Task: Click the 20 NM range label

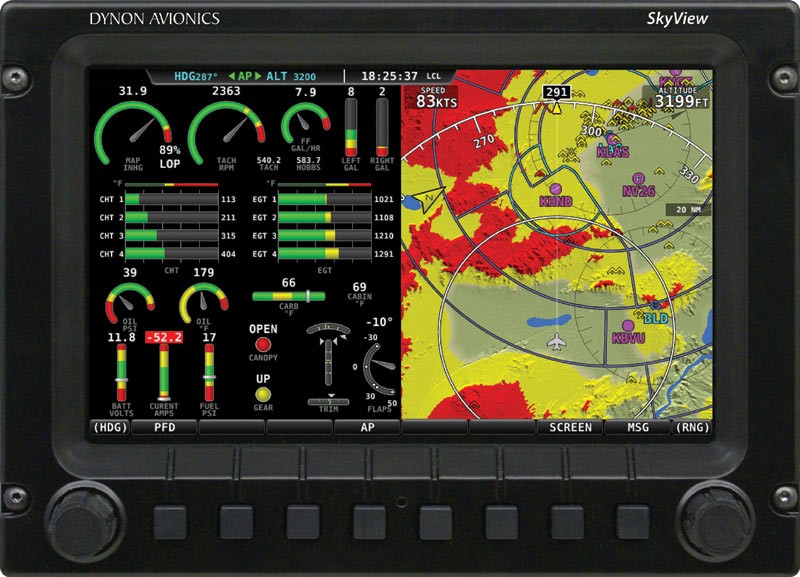Action: coord(688,210)
